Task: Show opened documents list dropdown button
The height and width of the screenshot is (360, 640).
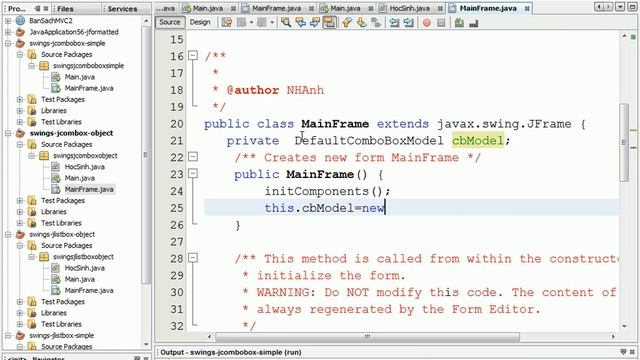Action: (x=620, y=7)
